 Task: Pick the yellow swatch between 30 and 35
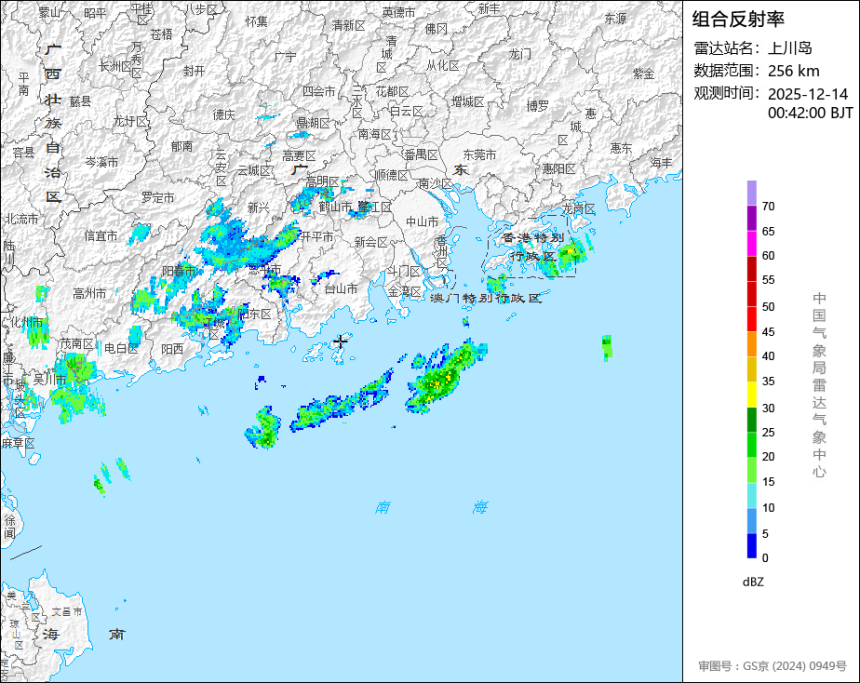point(751,395)
